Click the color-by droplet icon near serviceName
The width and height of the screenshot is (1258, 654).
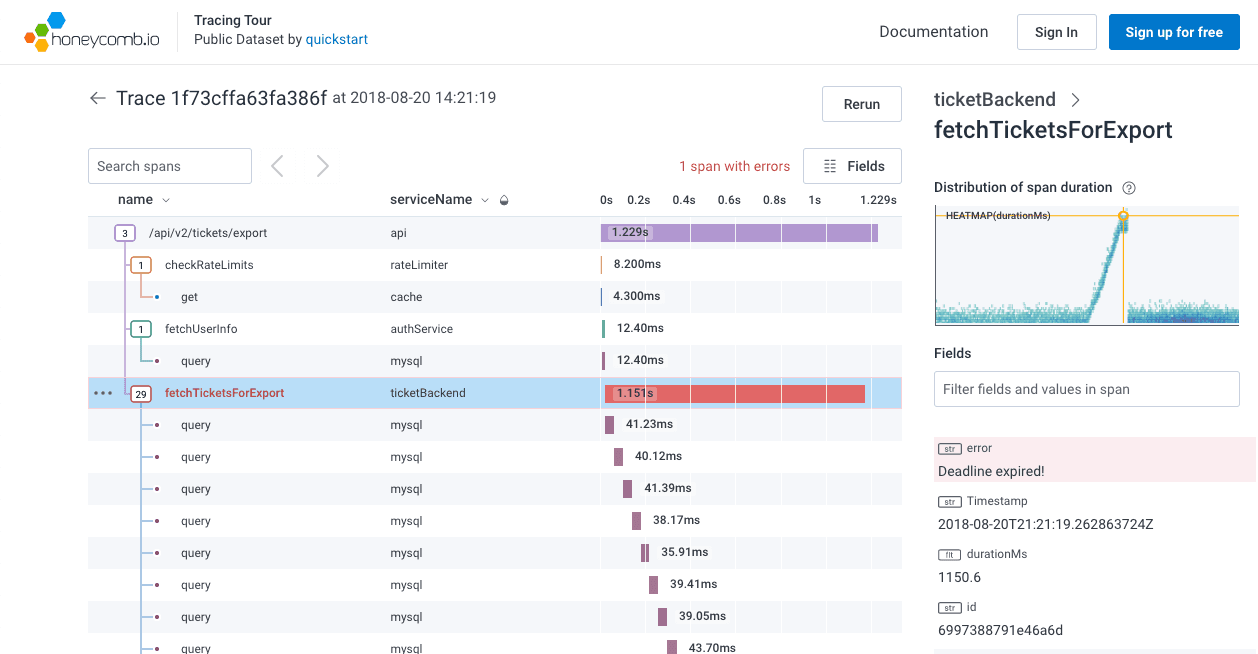click(504, 200)
